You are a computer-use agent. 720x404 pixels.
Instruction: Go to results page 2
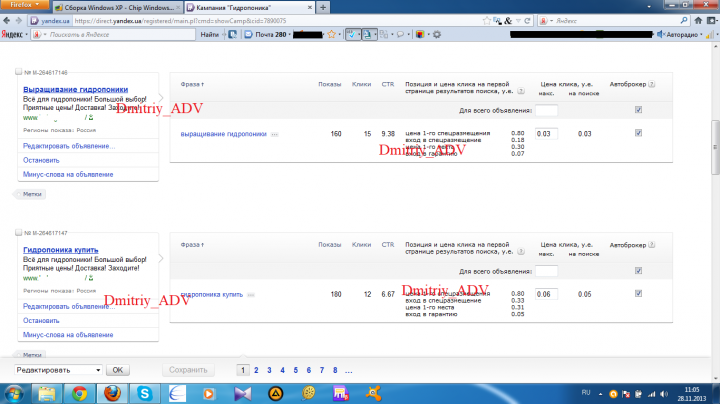click(x=256, y=370)
